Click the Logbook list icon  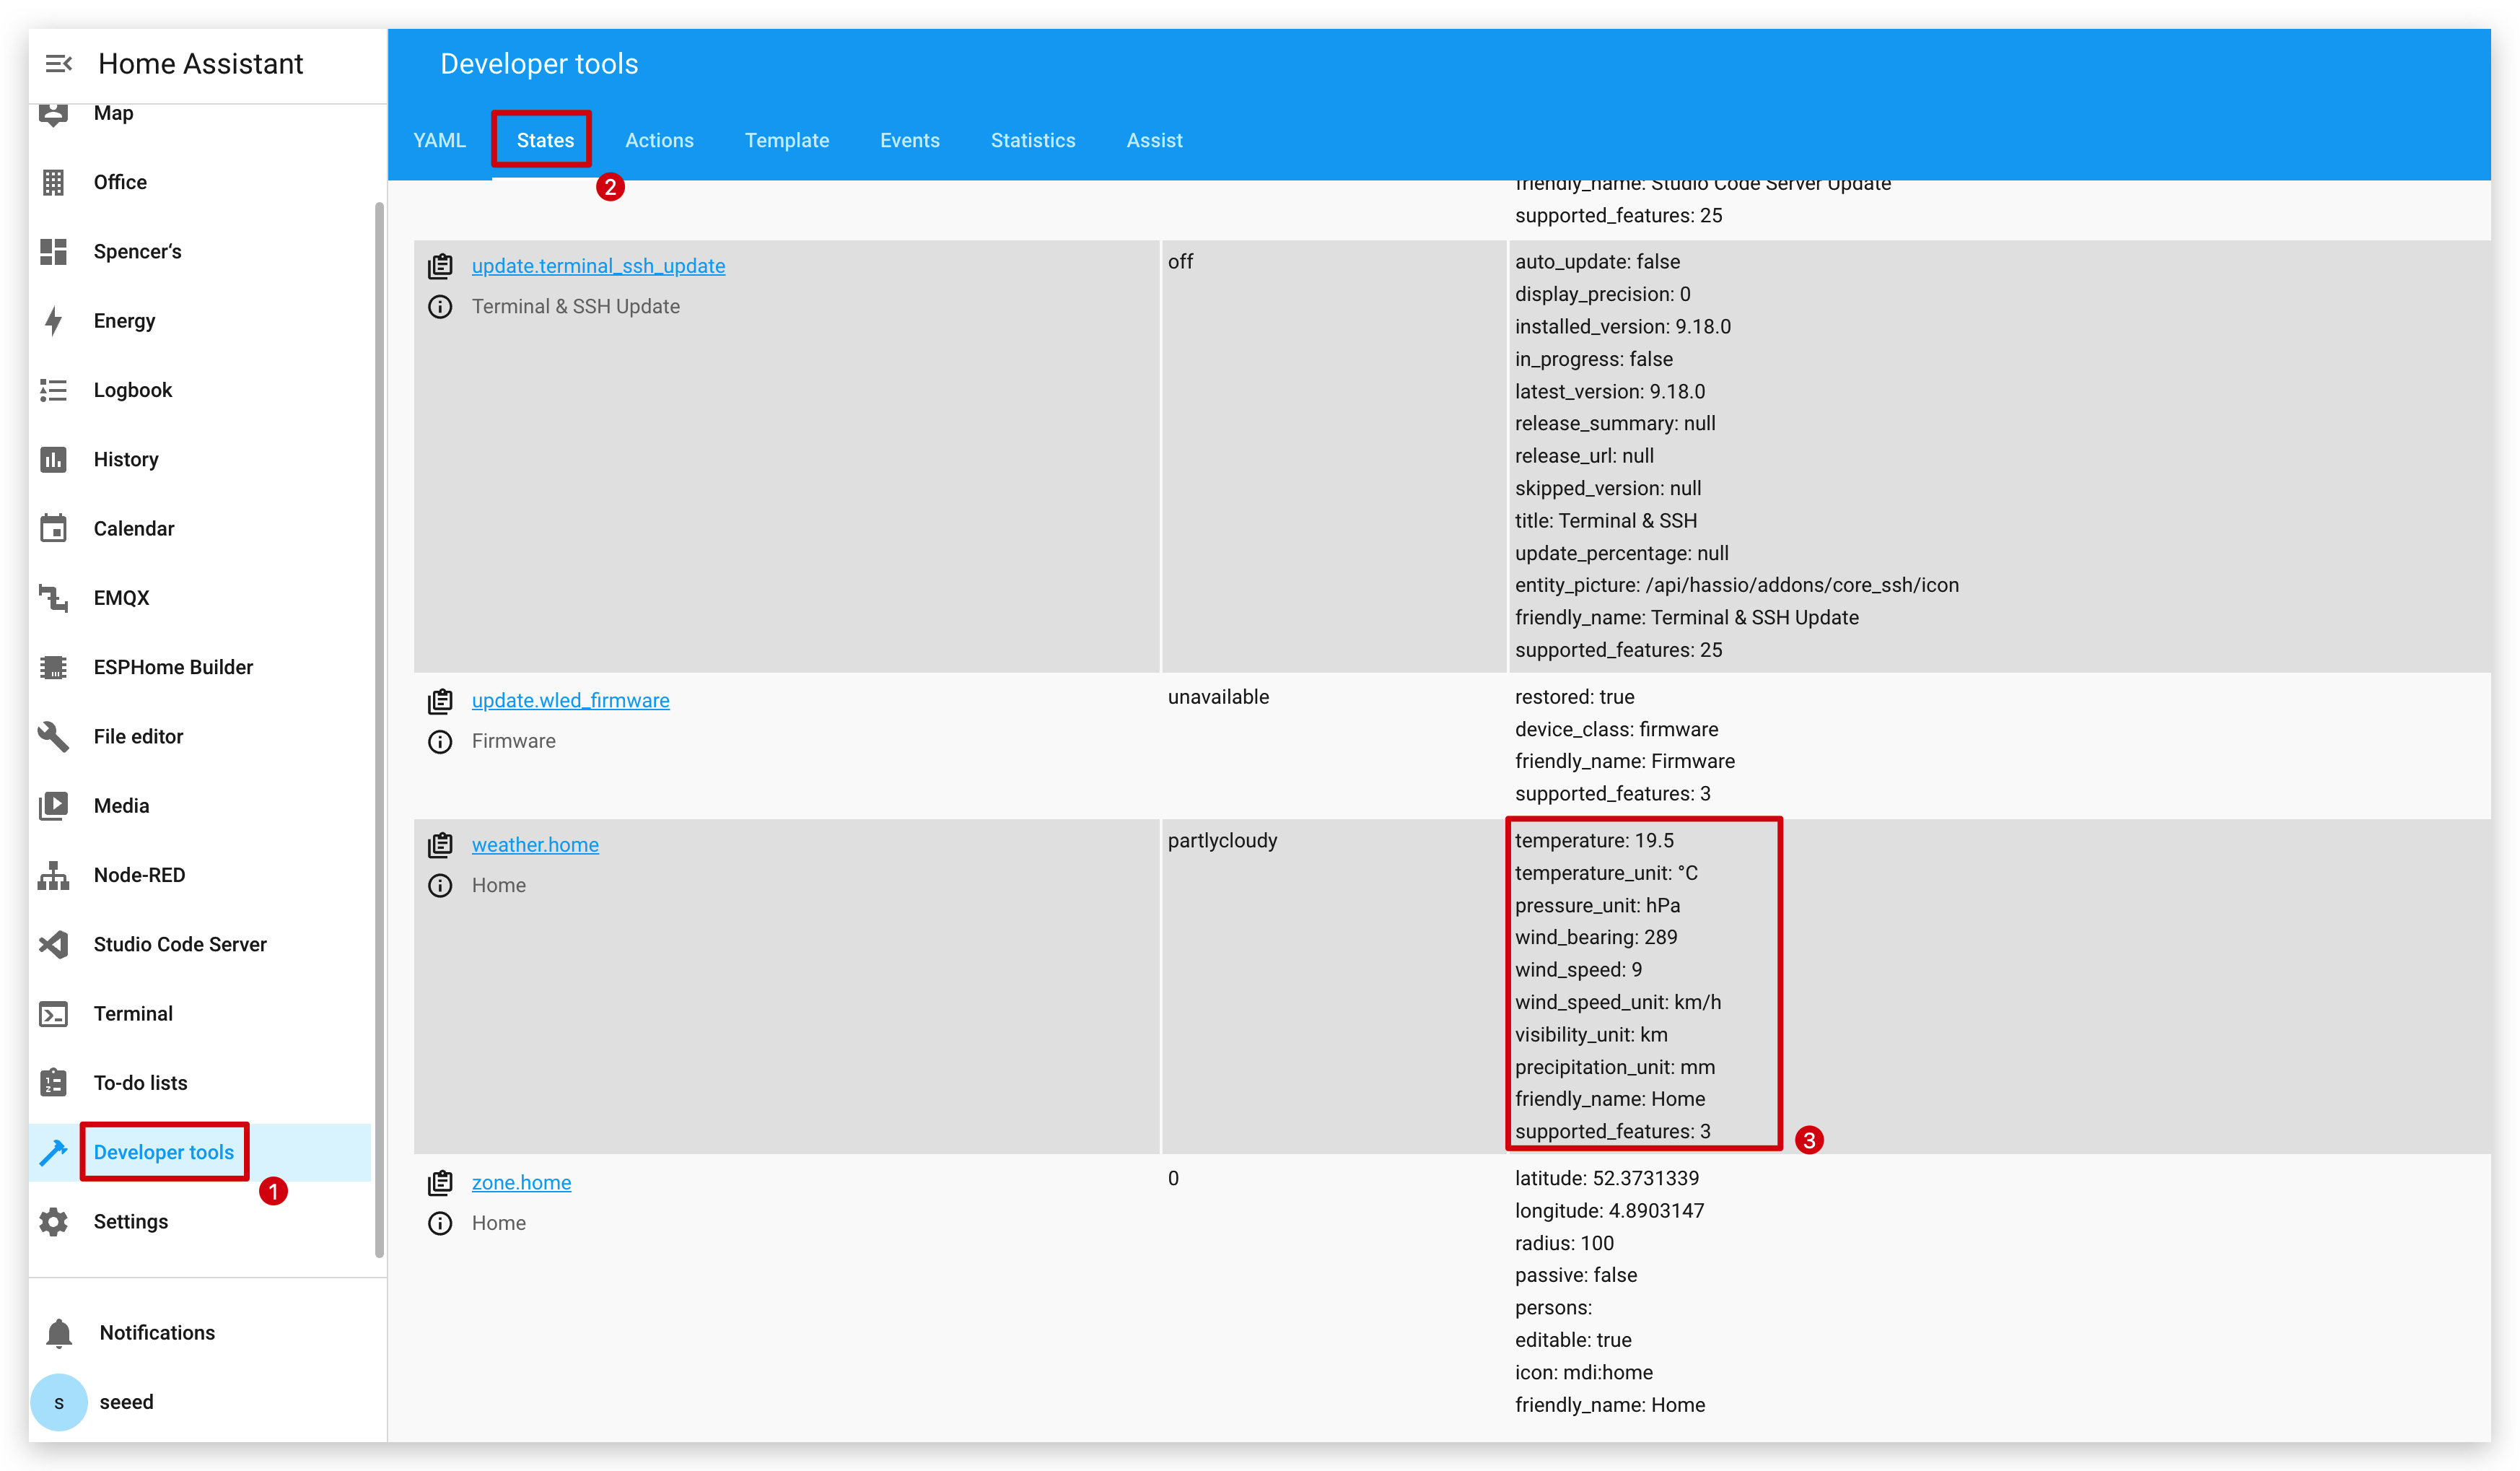pos(53,390)
